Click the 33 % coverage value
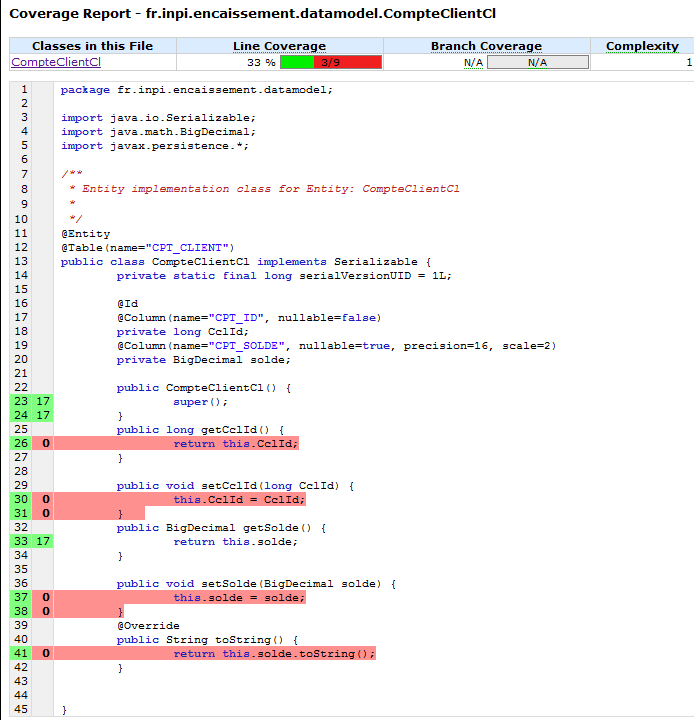This screenshot has width=694, height=720. point(261,62)
